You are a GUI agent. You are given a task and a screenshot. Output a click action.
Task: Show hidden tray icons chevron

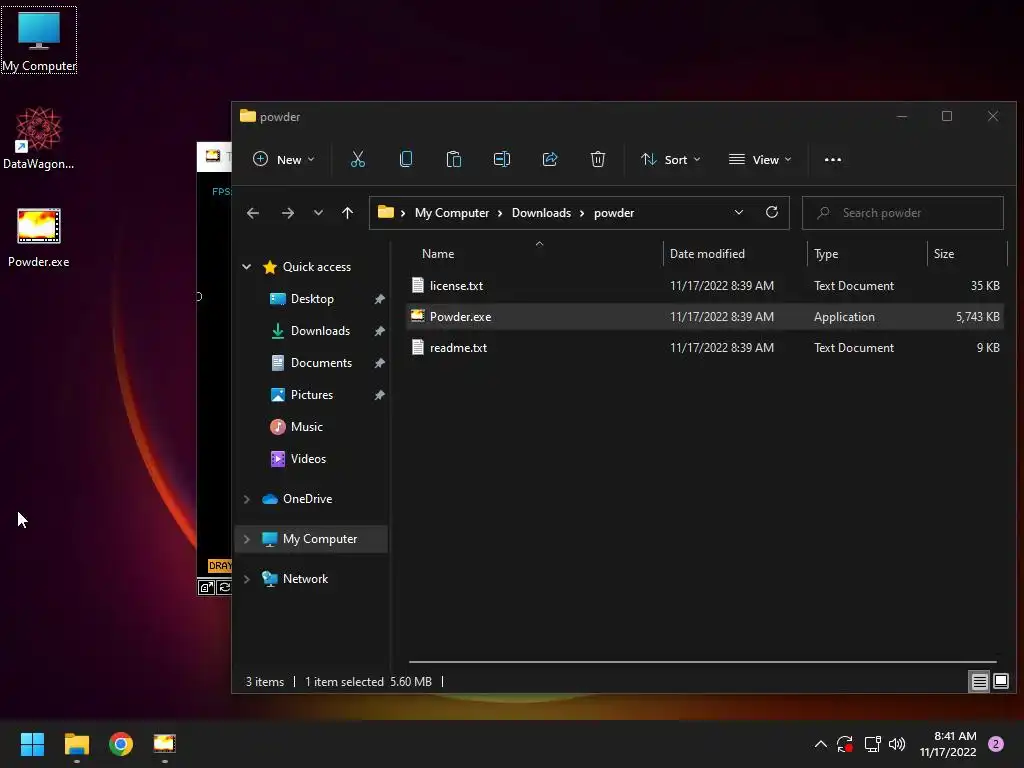821,744
